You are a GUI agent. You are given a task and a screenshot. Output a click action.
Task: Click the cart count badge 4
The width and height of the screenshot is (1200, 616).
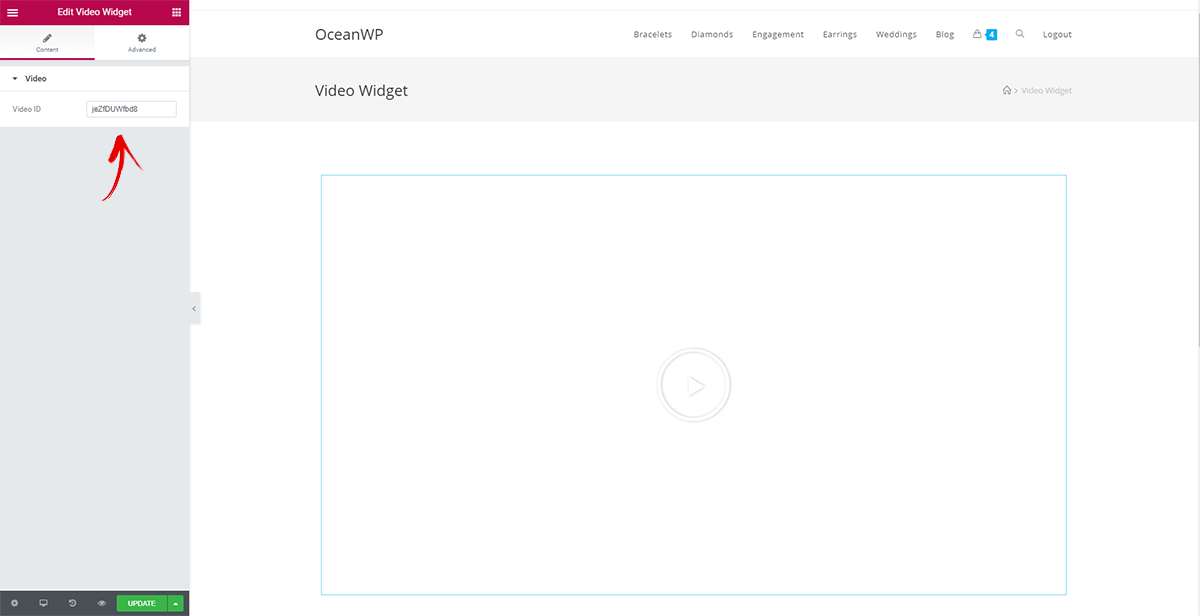(x=992, y=34)
